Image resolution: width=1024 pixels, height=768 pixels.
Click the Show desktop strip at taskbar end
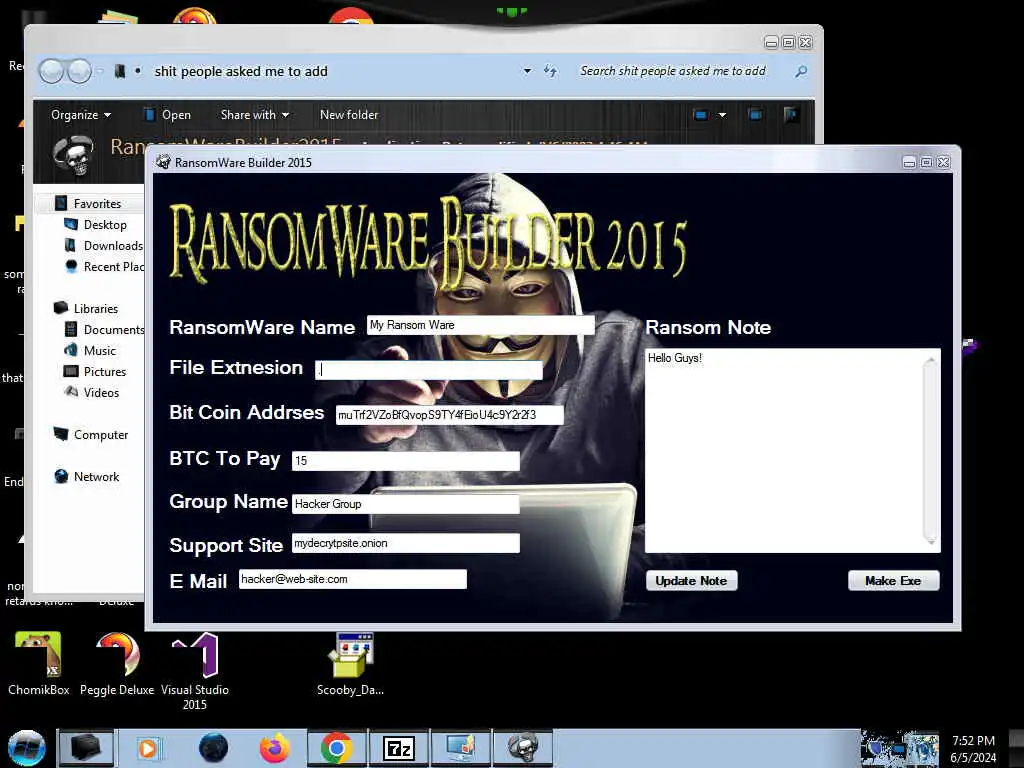tap(1016, 748)
